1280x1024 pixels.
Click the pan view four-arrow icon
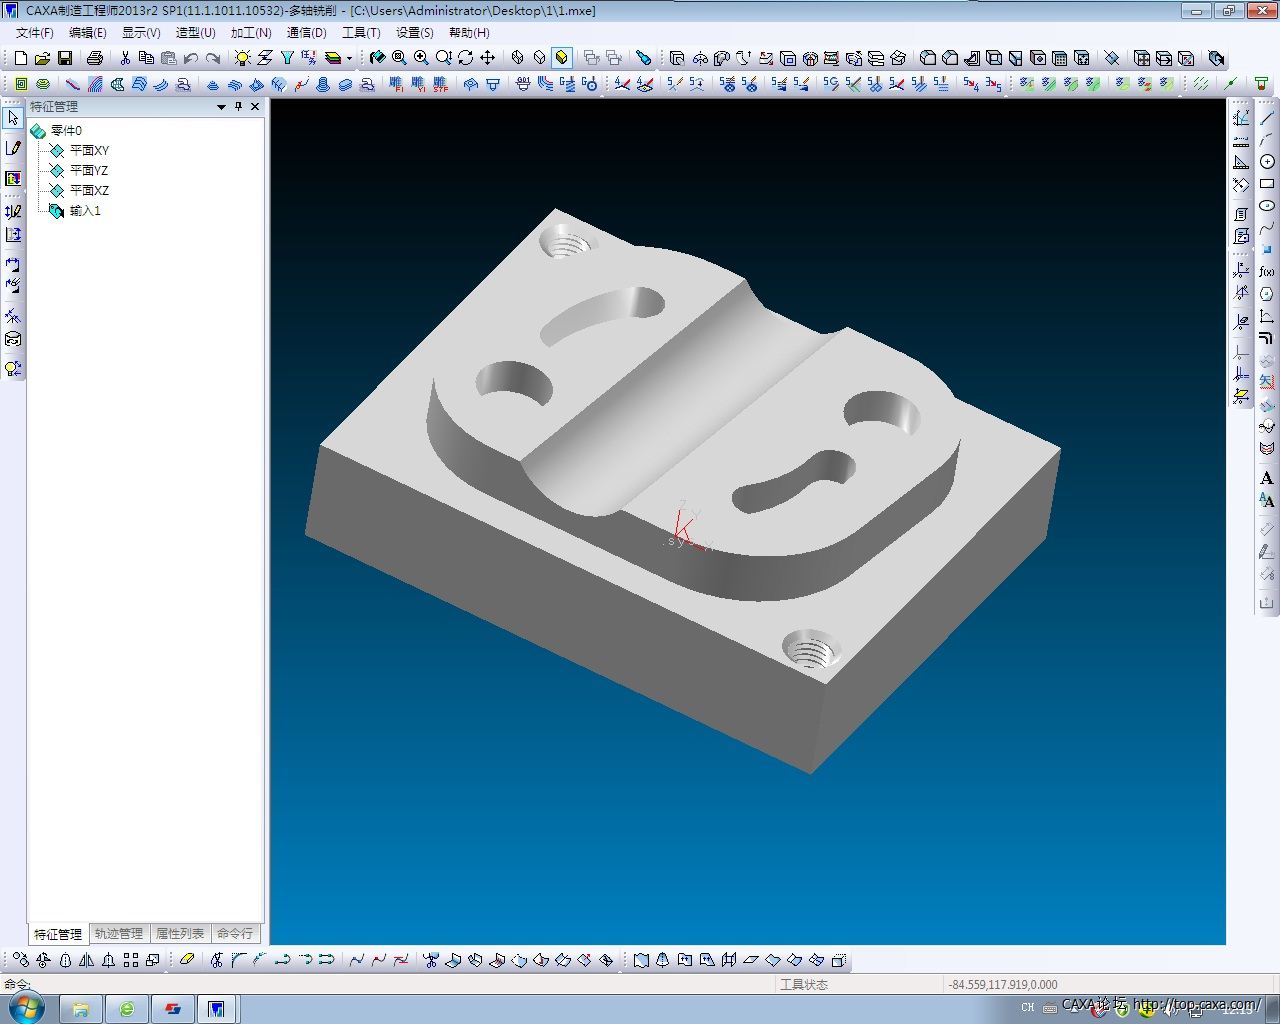[488, 58]
